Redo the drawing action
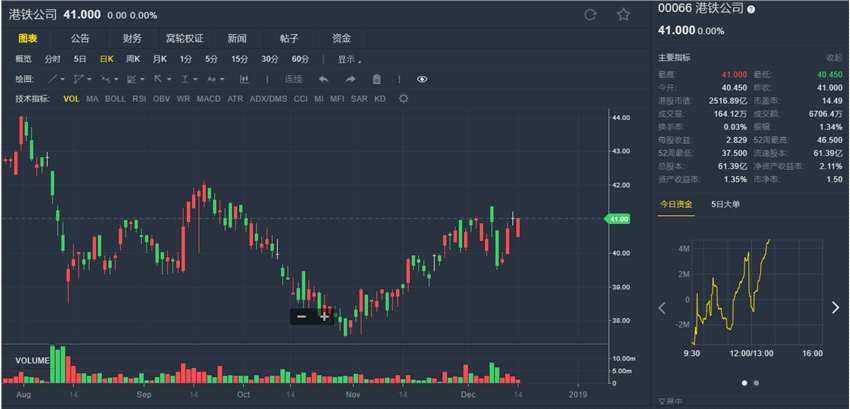Screen dimensions: 850x409 pos(350,79)
